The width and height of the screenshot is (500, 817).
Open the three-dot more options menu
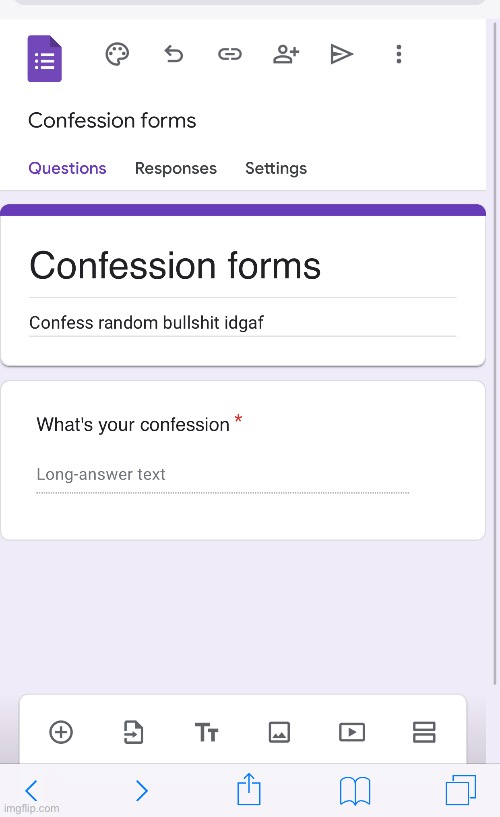[398, 54]
